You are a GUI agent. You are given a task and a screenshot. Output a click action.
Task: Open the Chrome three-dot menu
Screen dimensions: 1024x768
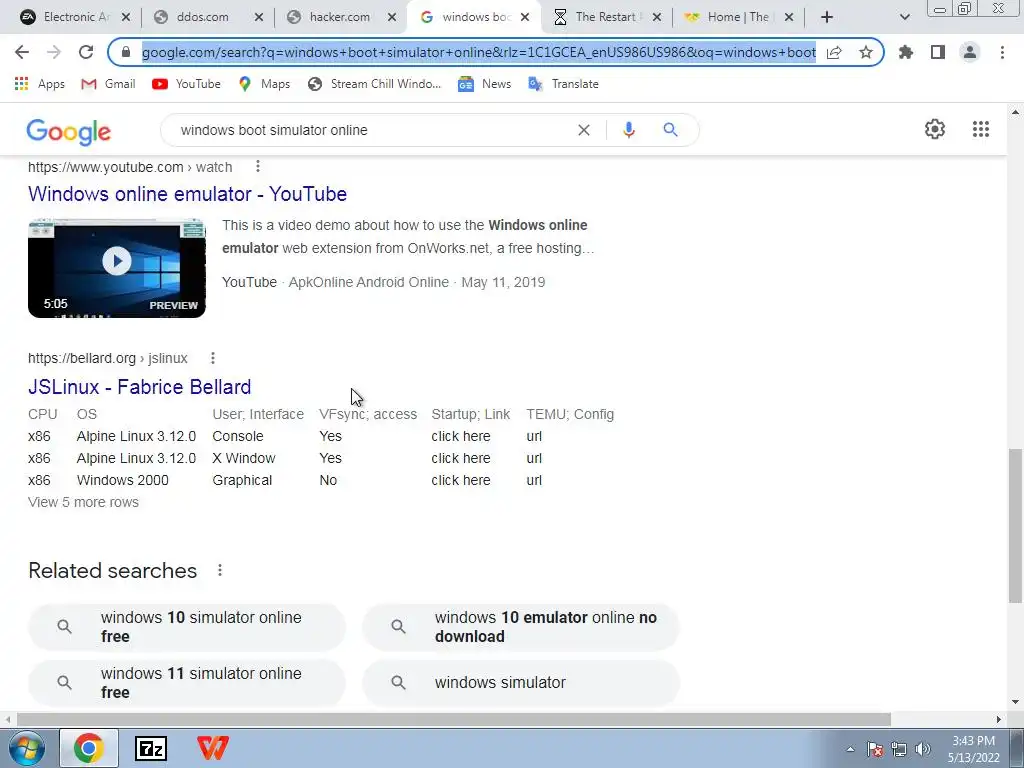pos(1002,52)
